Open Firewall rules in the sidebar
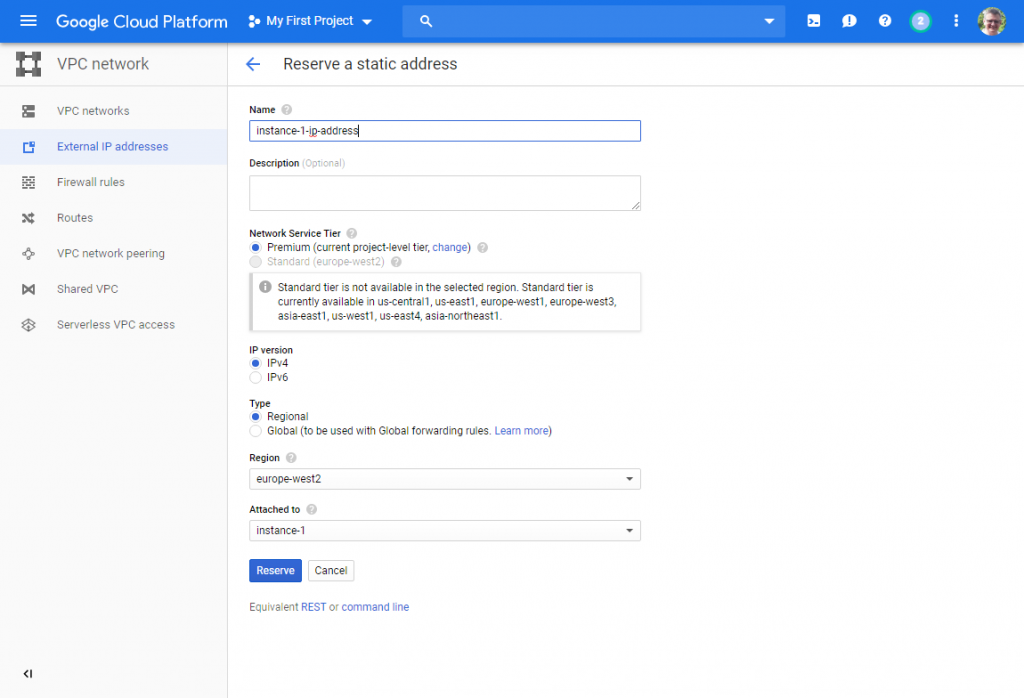The height and width of the screenshot is (698, 1024). pyautogui.click(x=114, y=182)
